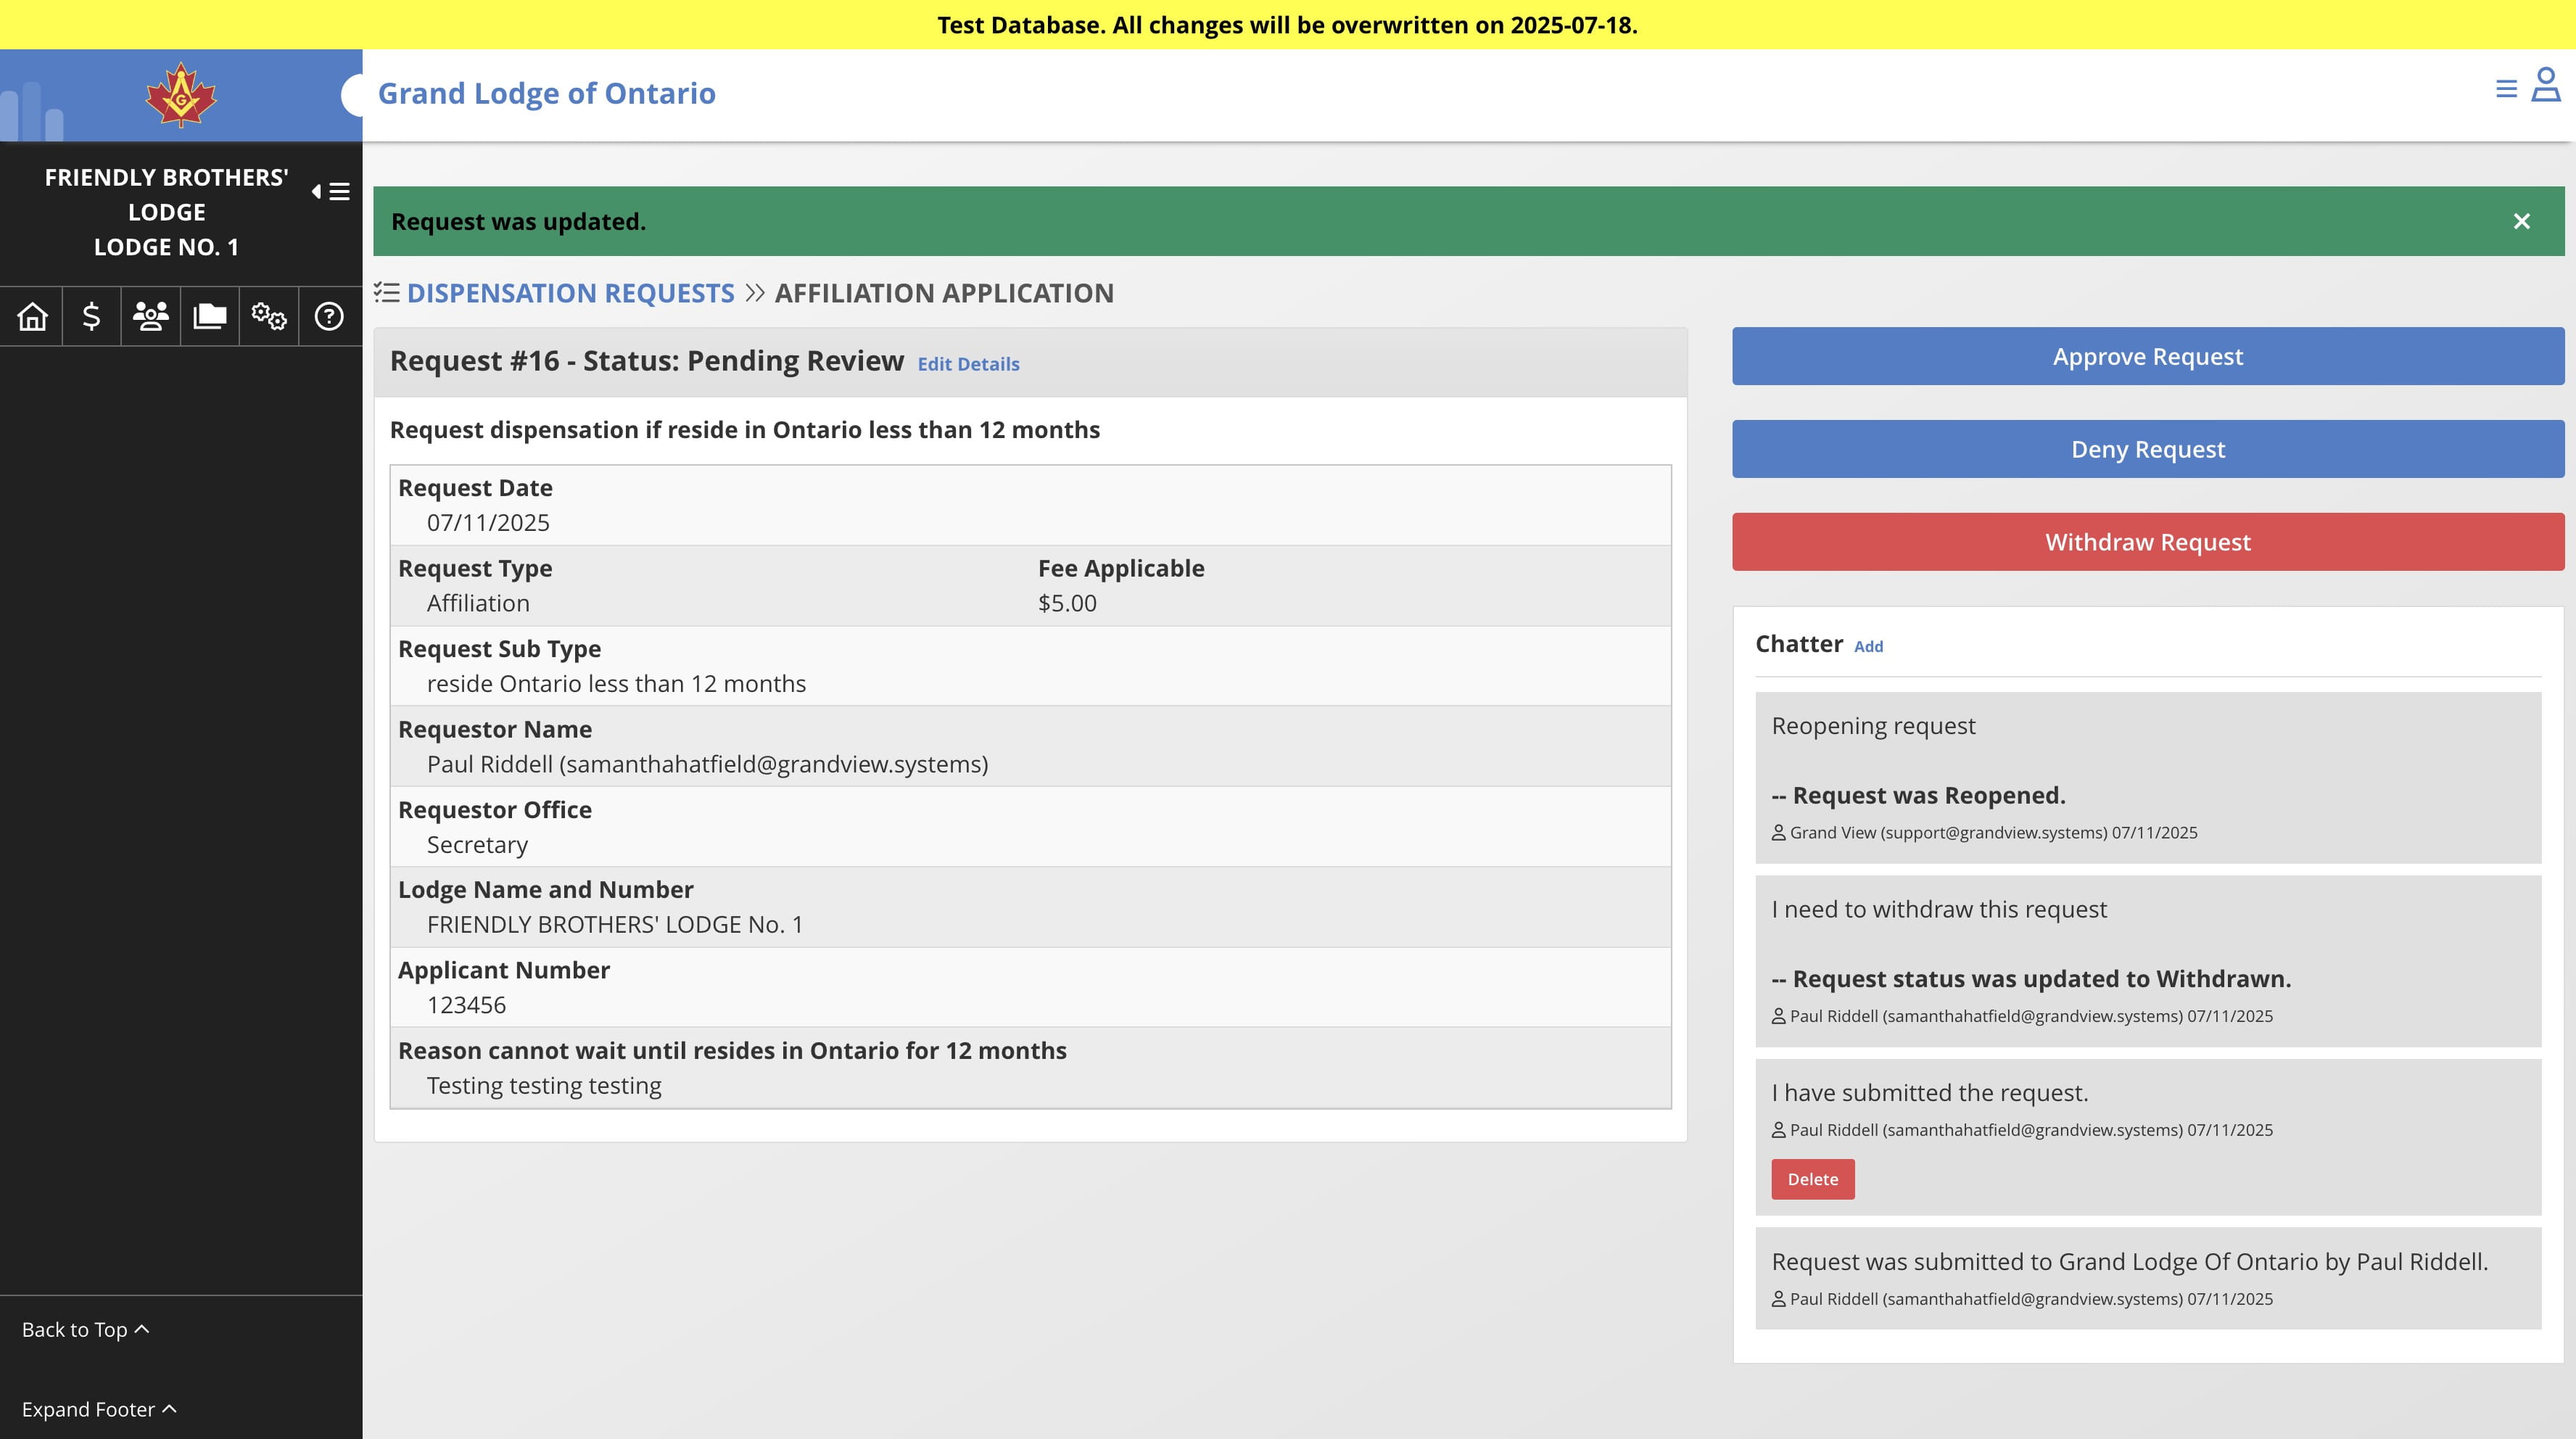Viewport: 2576px width, 1439px height.
Task: Open the hamburger menu beside profile icon
Action: click(x=2506, y=89)
